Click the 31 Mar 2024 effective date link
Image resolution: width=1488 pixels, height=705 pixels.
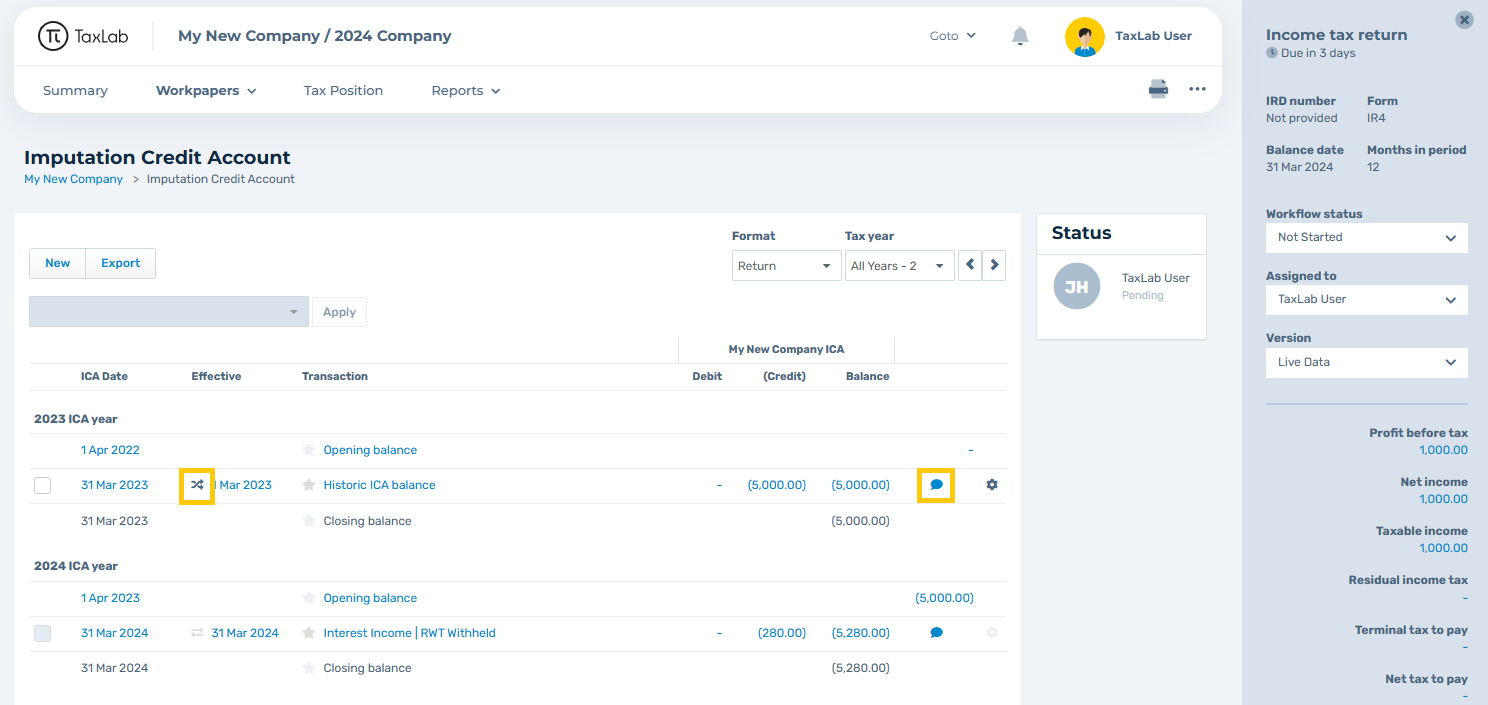click(245, 633)
